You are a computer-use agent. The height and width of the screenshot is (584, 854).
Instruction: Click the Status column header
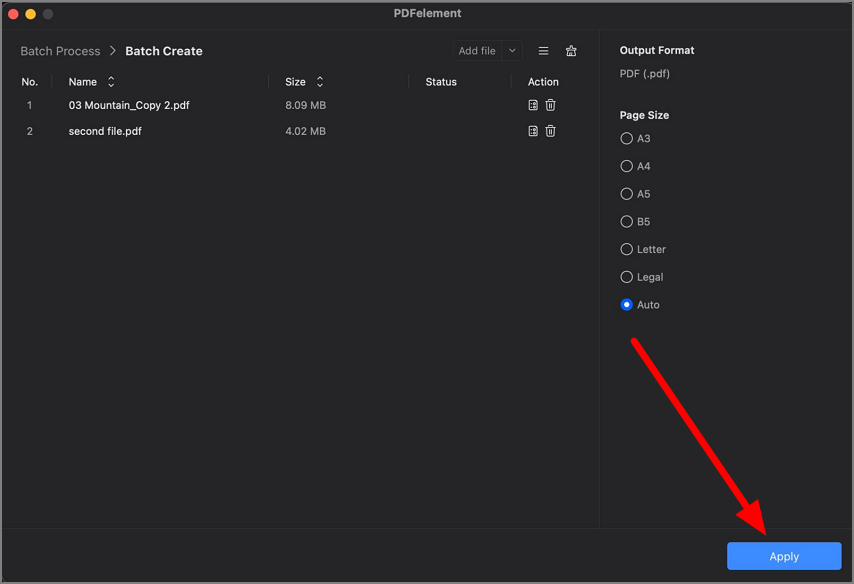tap(441, 82)
